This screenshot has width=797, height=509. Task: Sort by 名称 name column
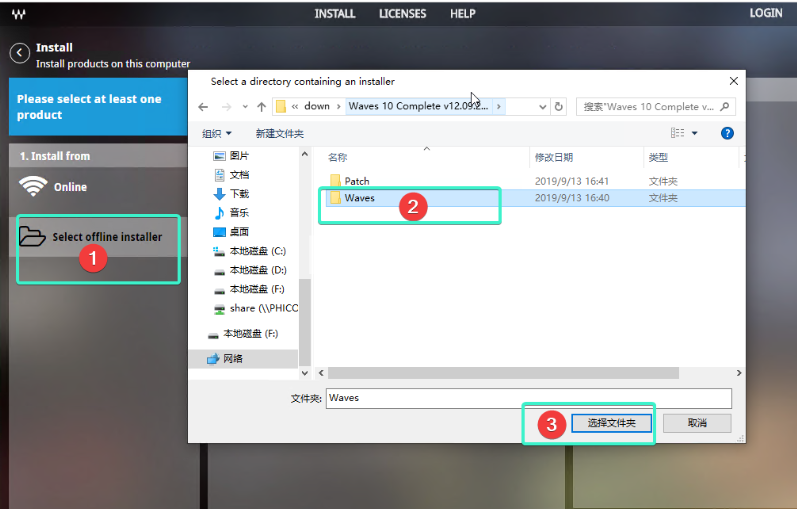pos(338,158)
